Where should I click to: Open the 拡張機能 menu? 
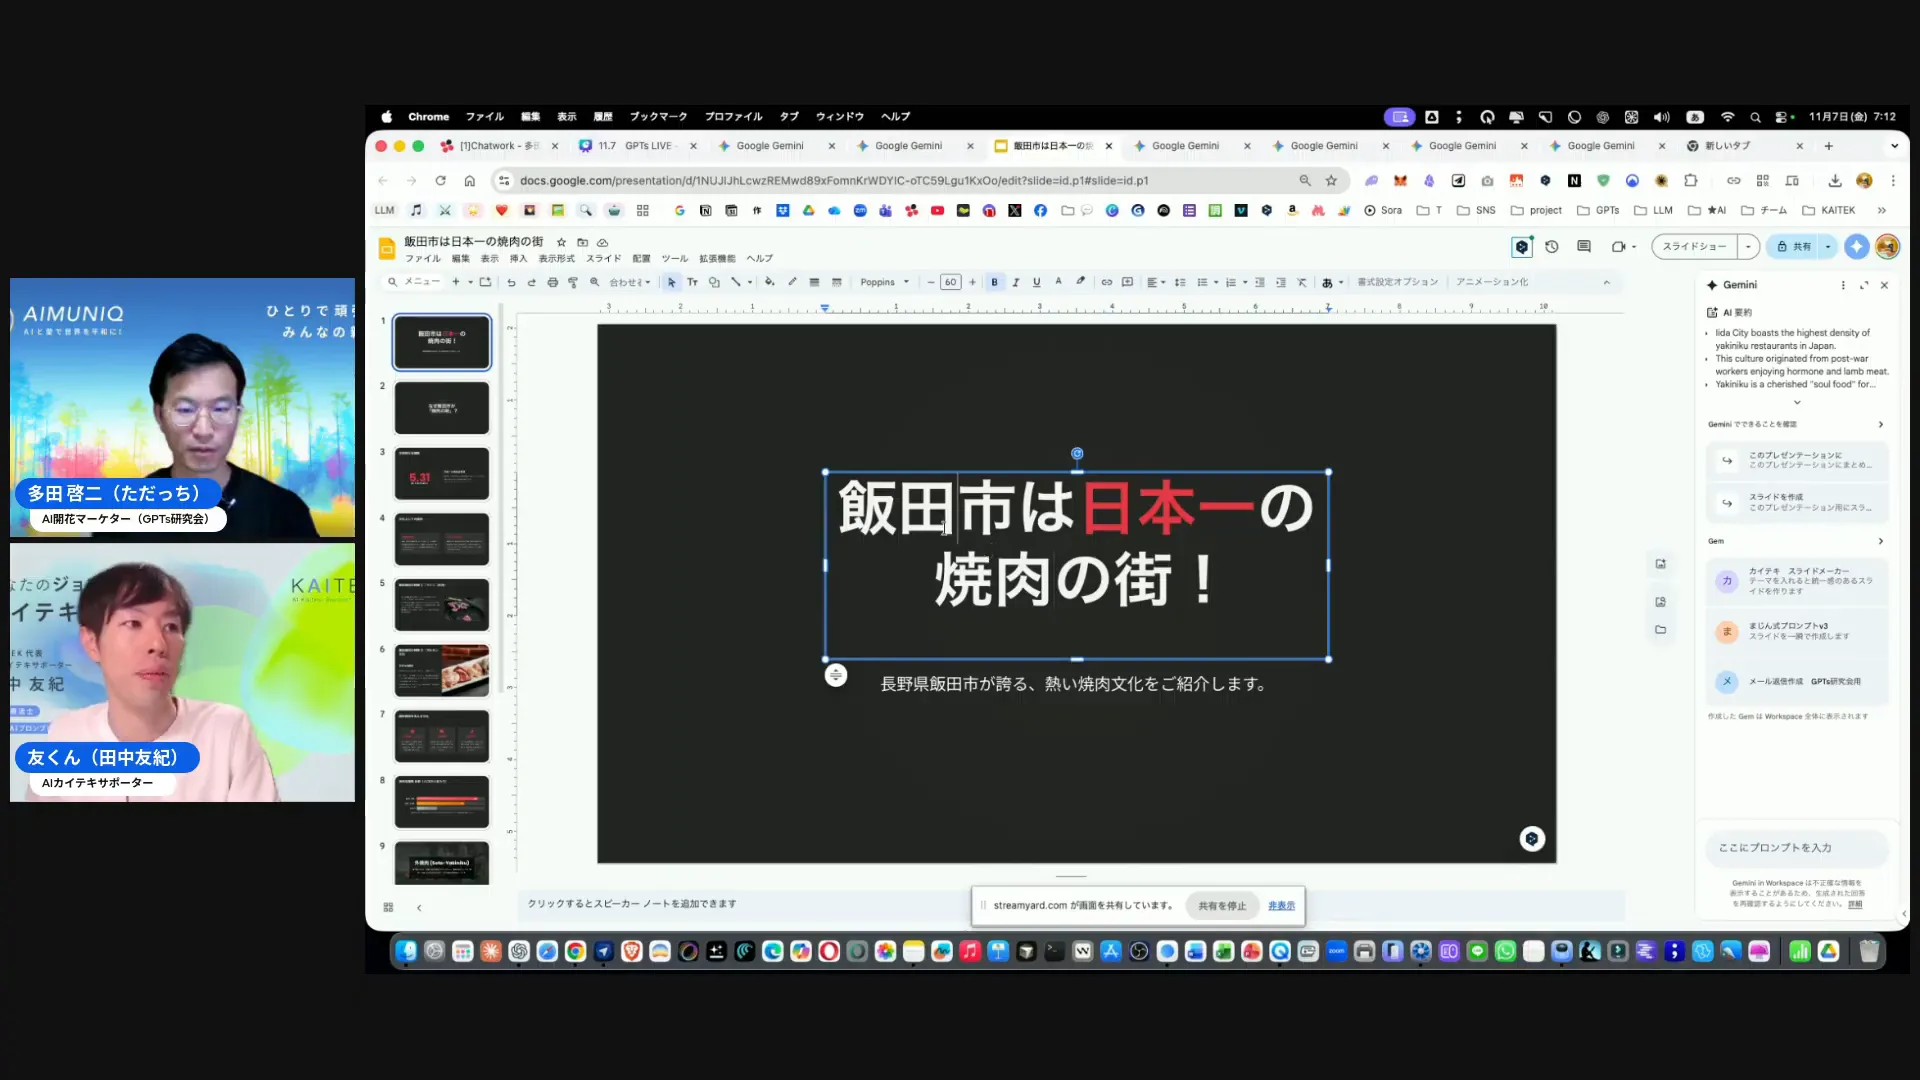coord(716,258)
